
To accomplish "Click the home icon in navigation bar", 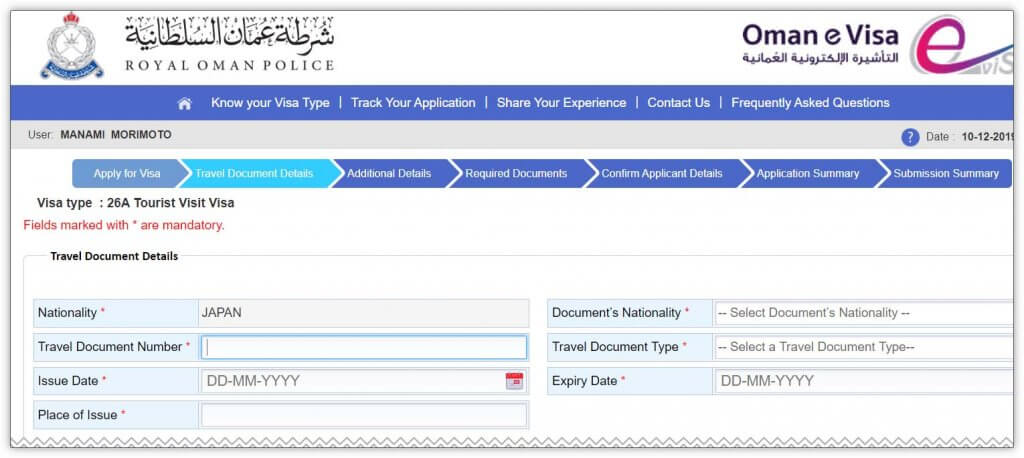I will [184, 103].
